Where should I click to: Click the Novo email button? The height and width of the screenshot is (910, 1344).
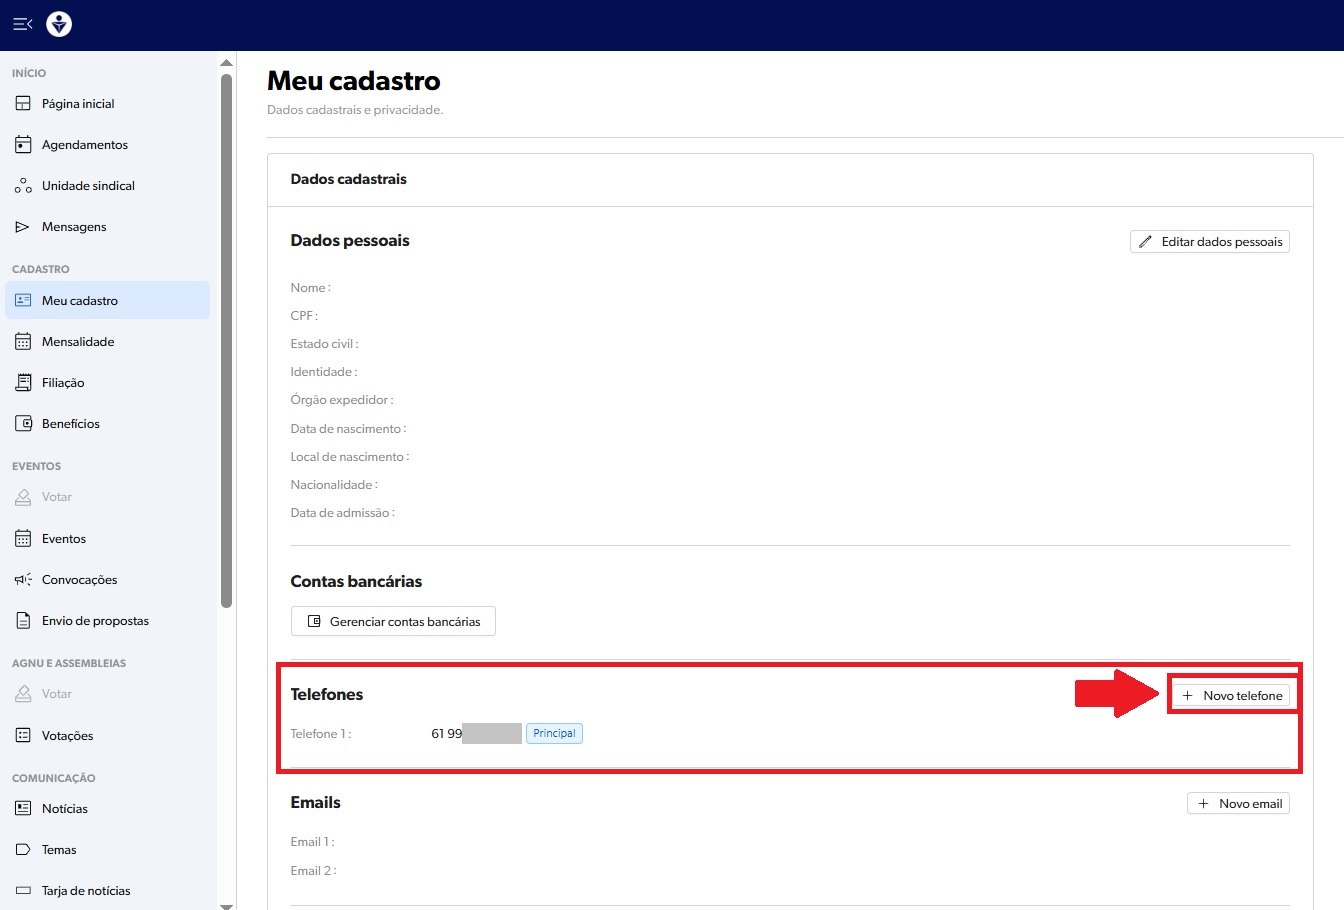point(1238,804)
